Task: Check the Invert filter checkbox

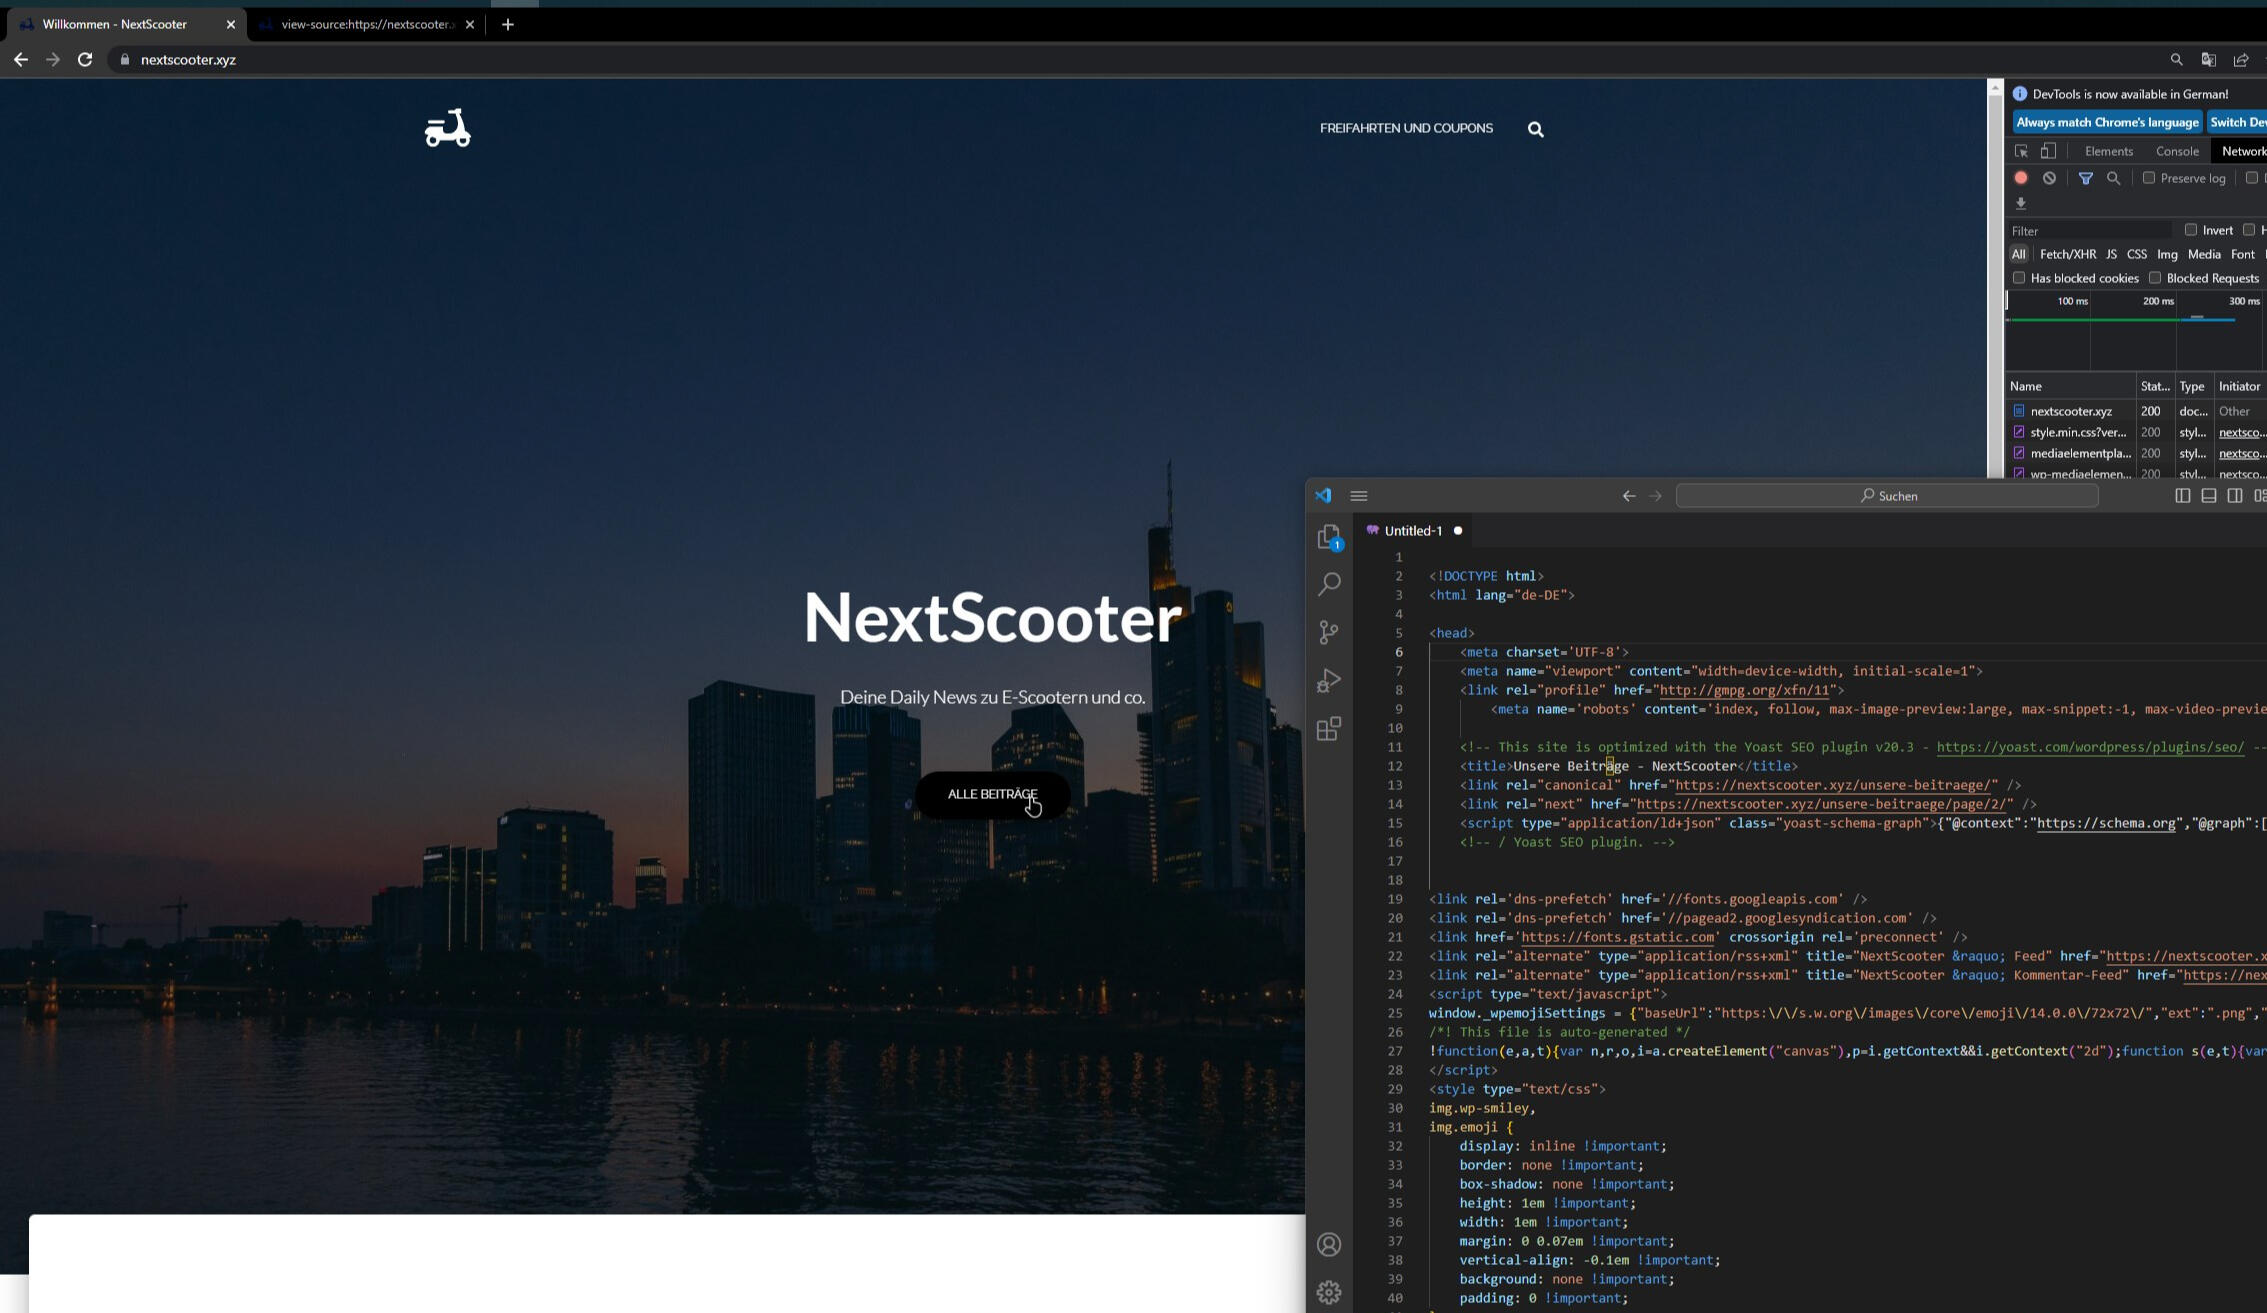Action: (2190, 230)
